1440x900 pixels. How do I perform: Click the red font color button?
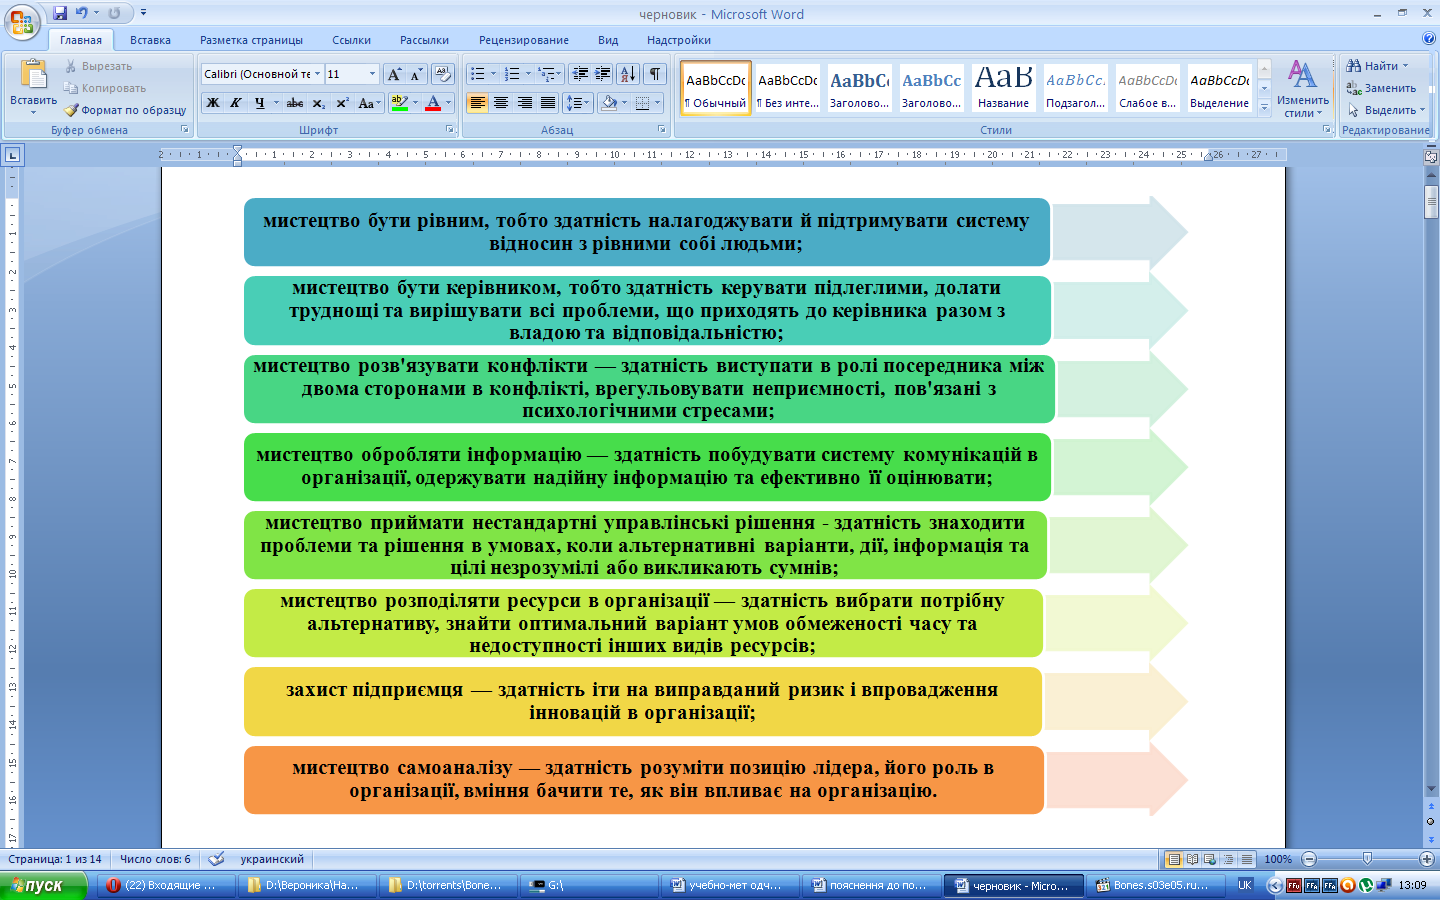(433, 103)
